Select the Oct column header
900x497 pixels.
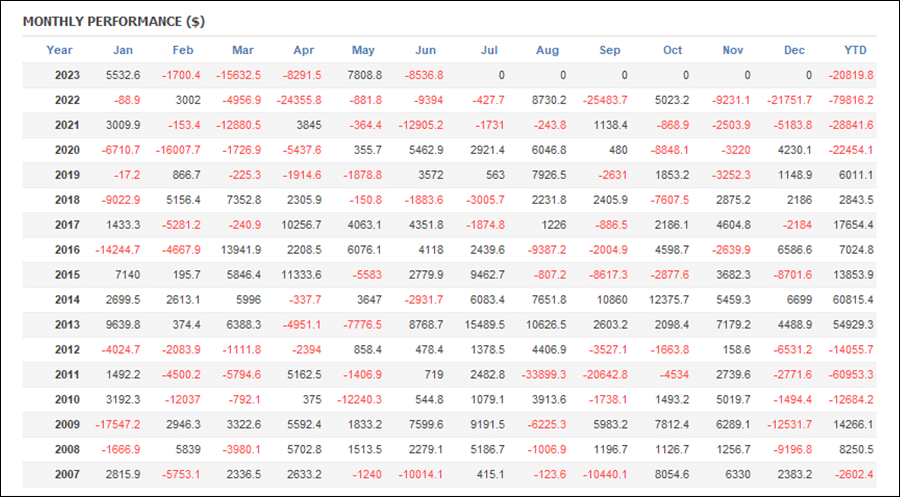(673, 50)
